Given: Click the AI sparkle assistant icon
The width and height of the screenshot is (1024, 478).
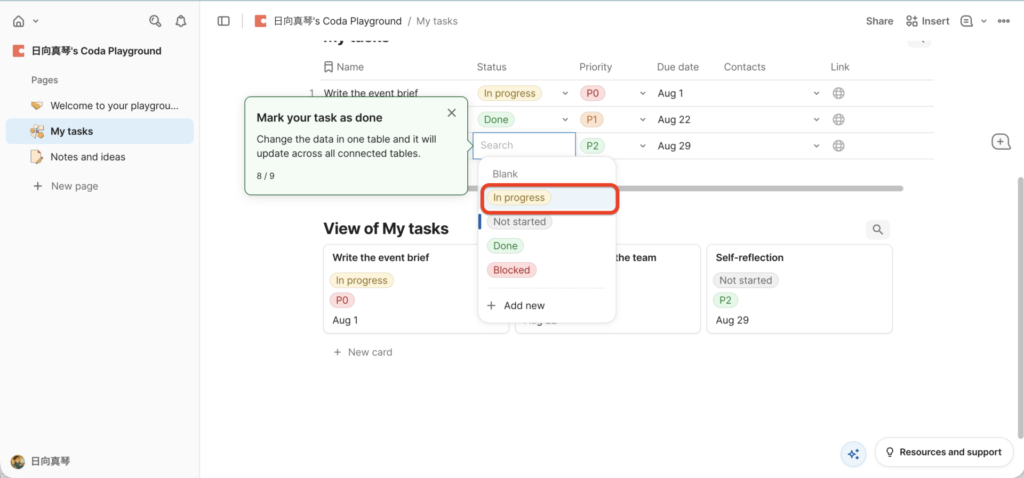Looking at the screenshot, I should coord(853,453).
